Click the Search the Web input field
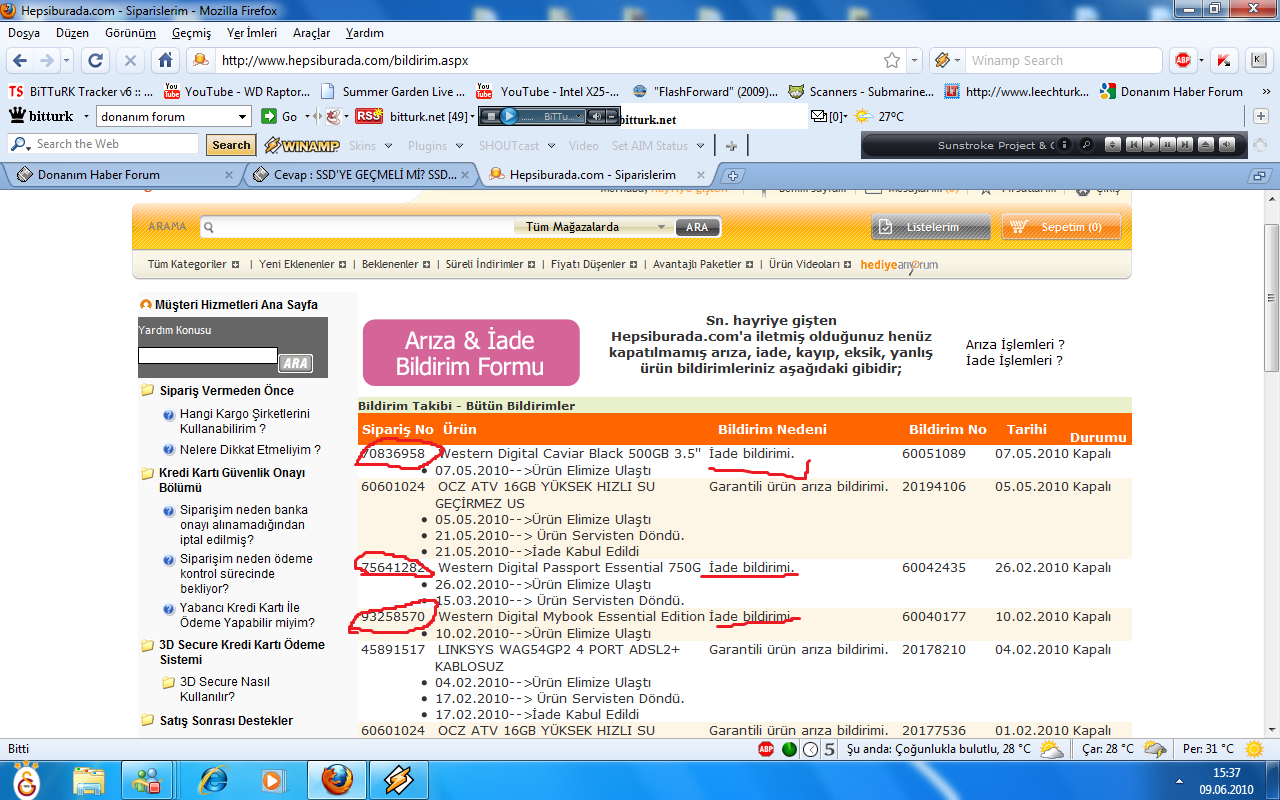Screen dimensions: 1280x800 pyautogui.click(x=104, y=144)
